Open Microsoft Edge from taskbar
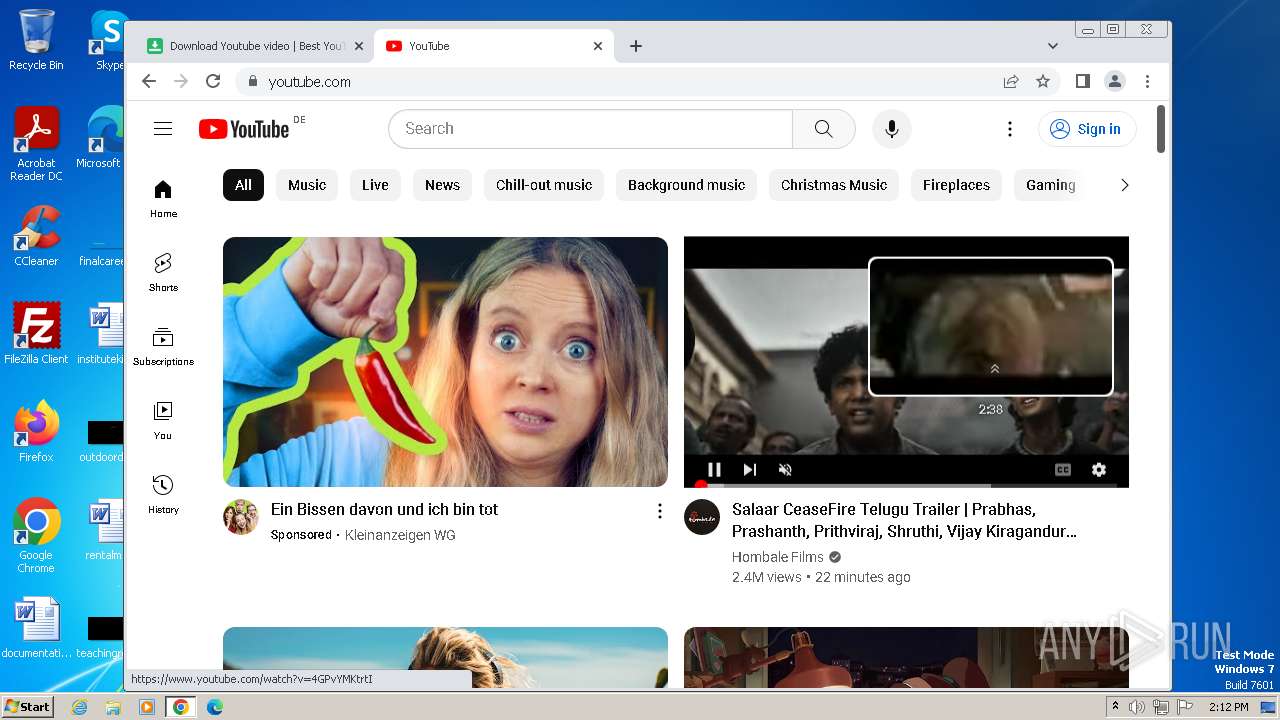This screenshot has height=720, width=1280. 214,707
